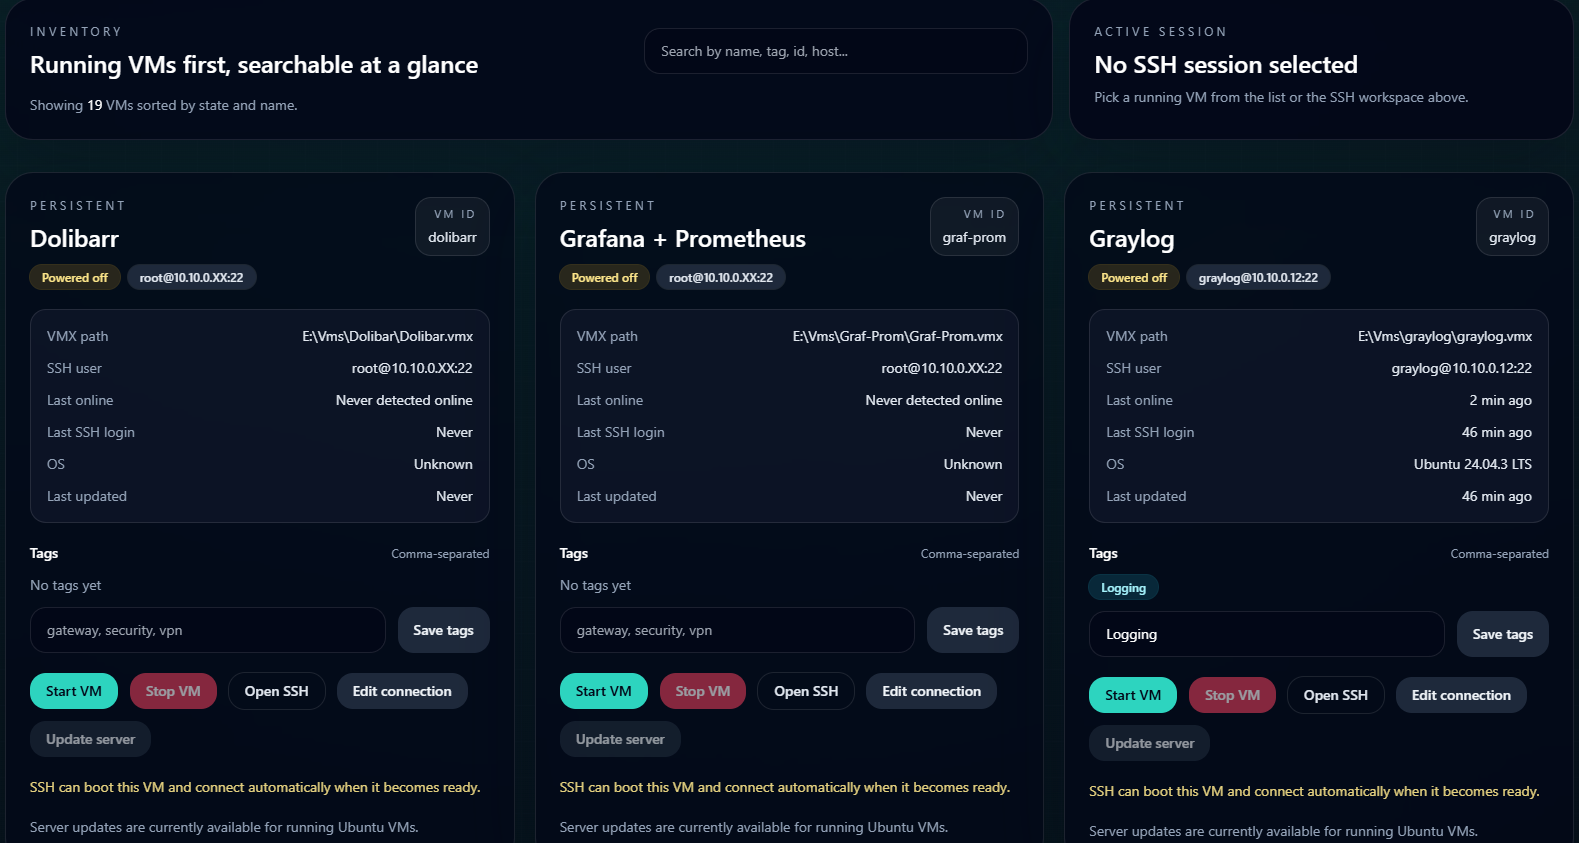Focus the Graylog tags input field
Viewport: 1579px width, 843px height.
coord(1267,634)
